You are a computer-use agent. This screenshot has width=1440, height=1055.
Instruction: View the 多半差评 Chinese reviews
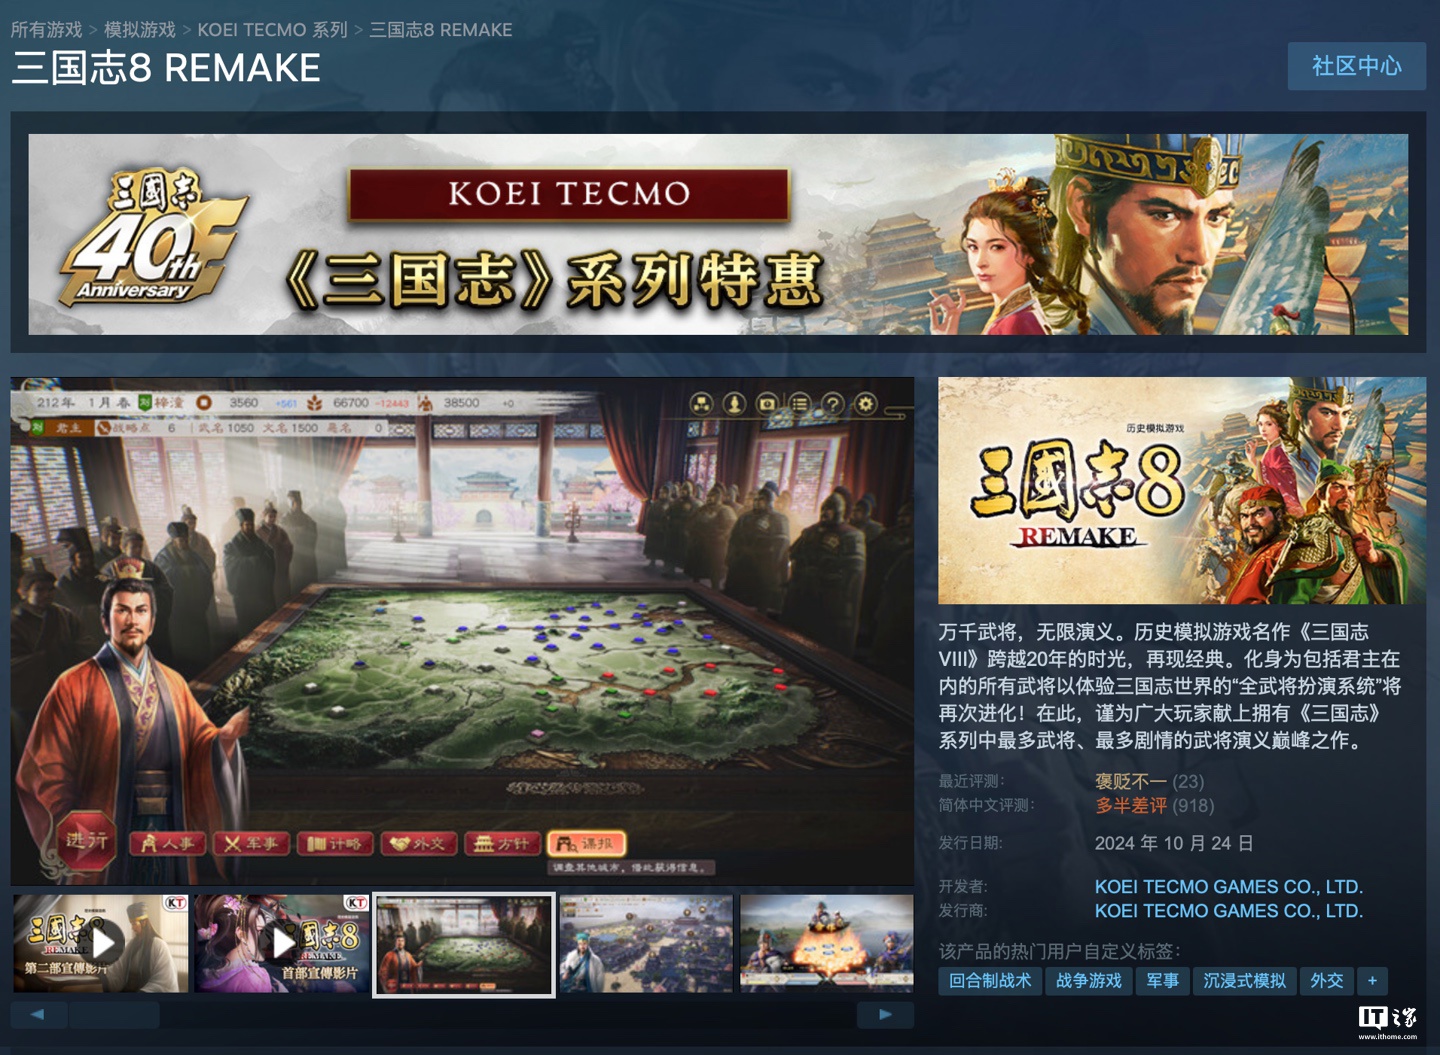tap(1131, 806)
